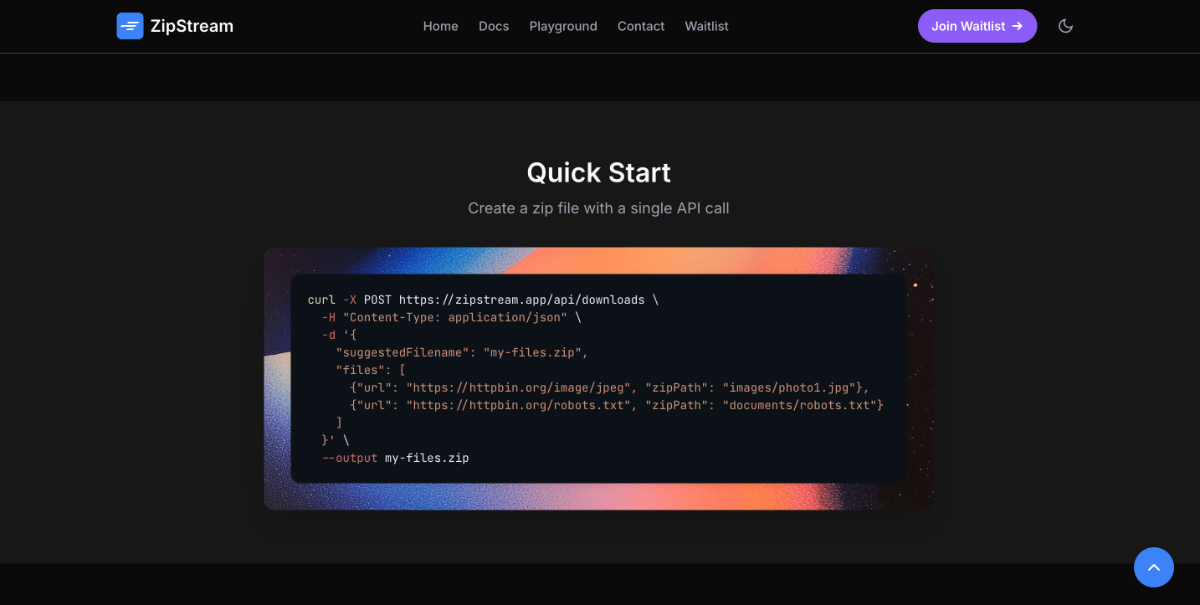Select the my-files.zip output filename text
Viewport: 1200px width, 605px height.
(x=428, y=457)
